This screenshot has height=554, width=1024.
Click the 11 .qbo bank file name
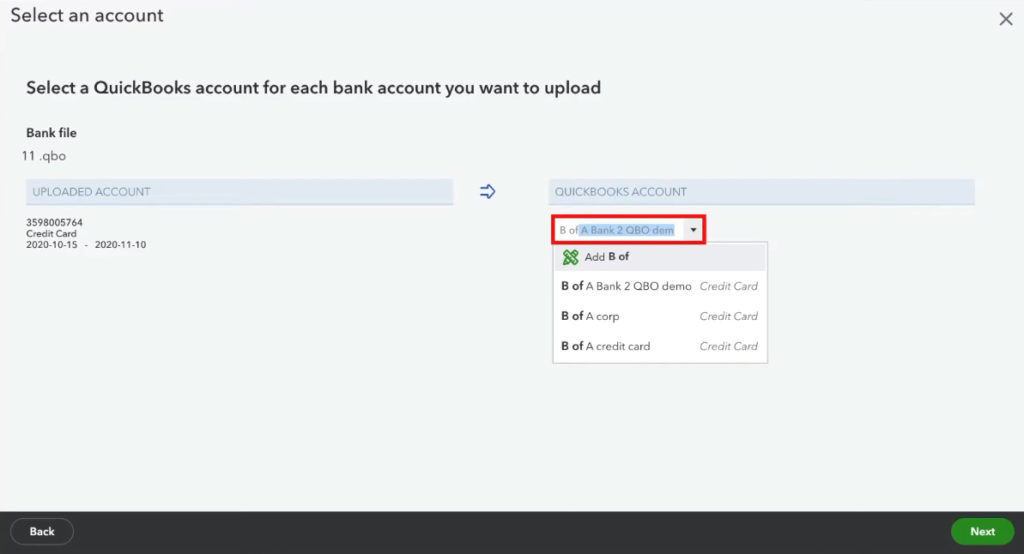click(x=44, y=156)
